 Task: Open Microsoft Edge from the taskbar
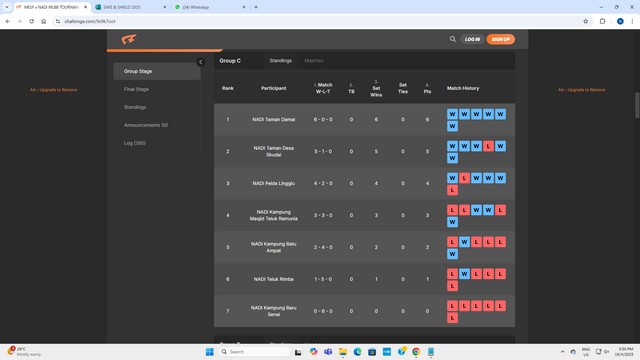[358, 352]
